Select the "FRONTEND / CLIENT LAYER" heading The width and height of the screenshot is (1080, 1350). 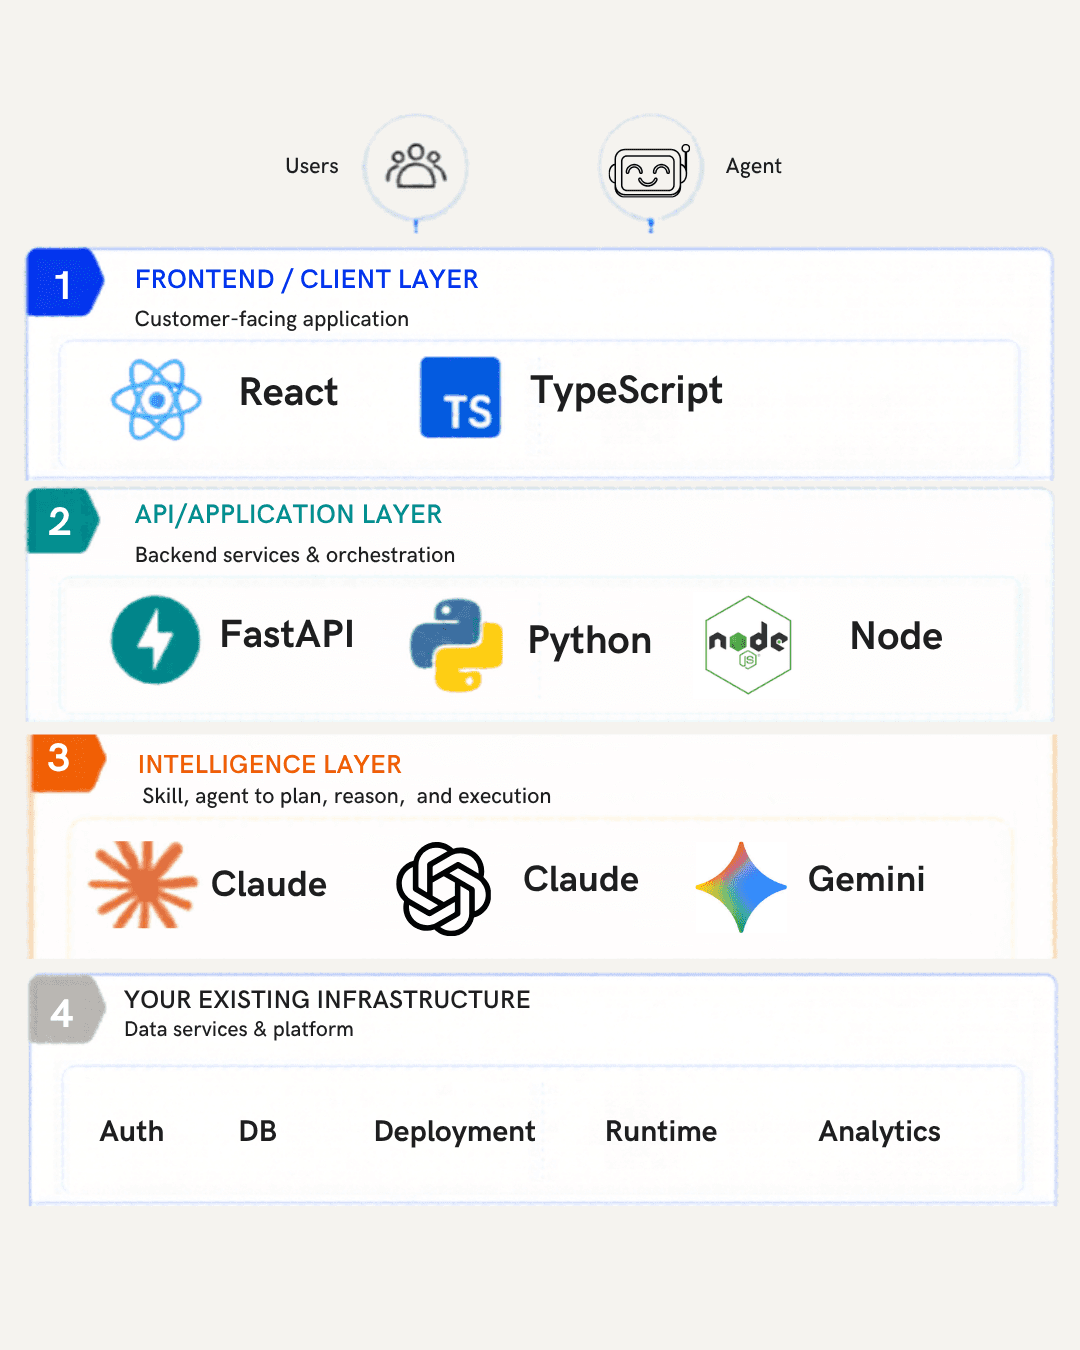click(307, 279)
